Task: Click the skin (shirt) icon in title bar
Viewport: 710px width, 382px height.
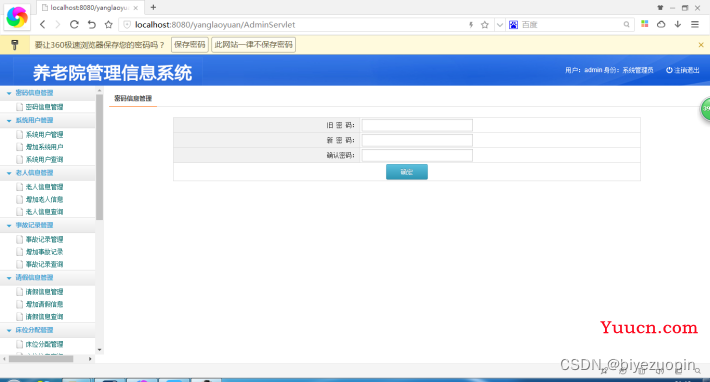Action: pos(660,8)
